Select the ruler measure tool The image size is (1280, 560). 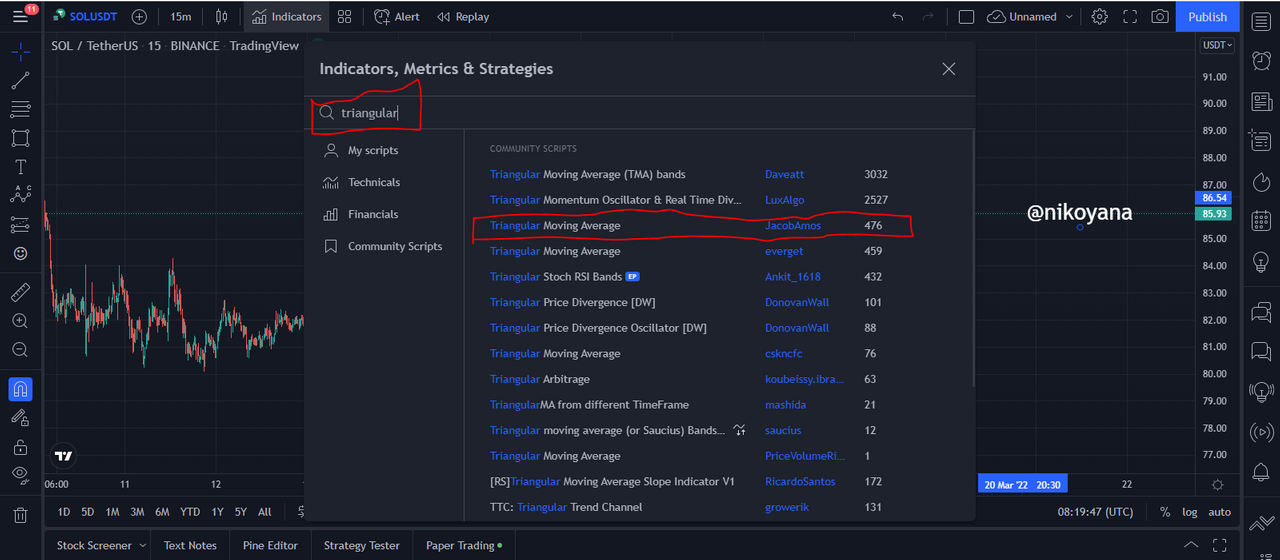[x=20, y=292]
